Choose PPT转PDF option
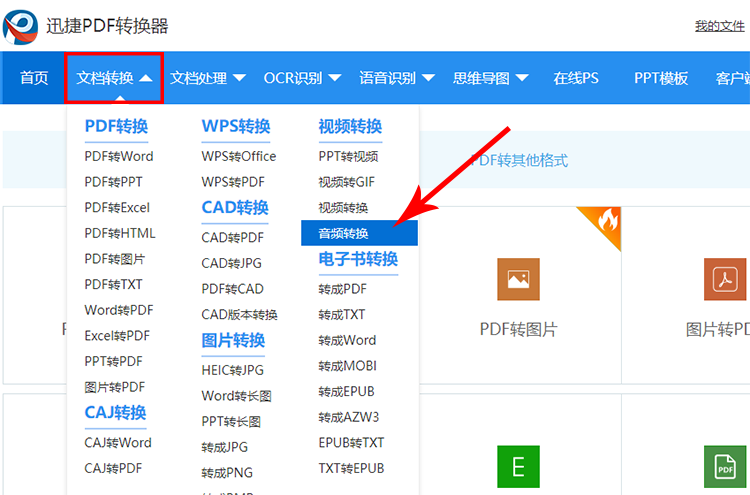750x495 pixels. 113,362
